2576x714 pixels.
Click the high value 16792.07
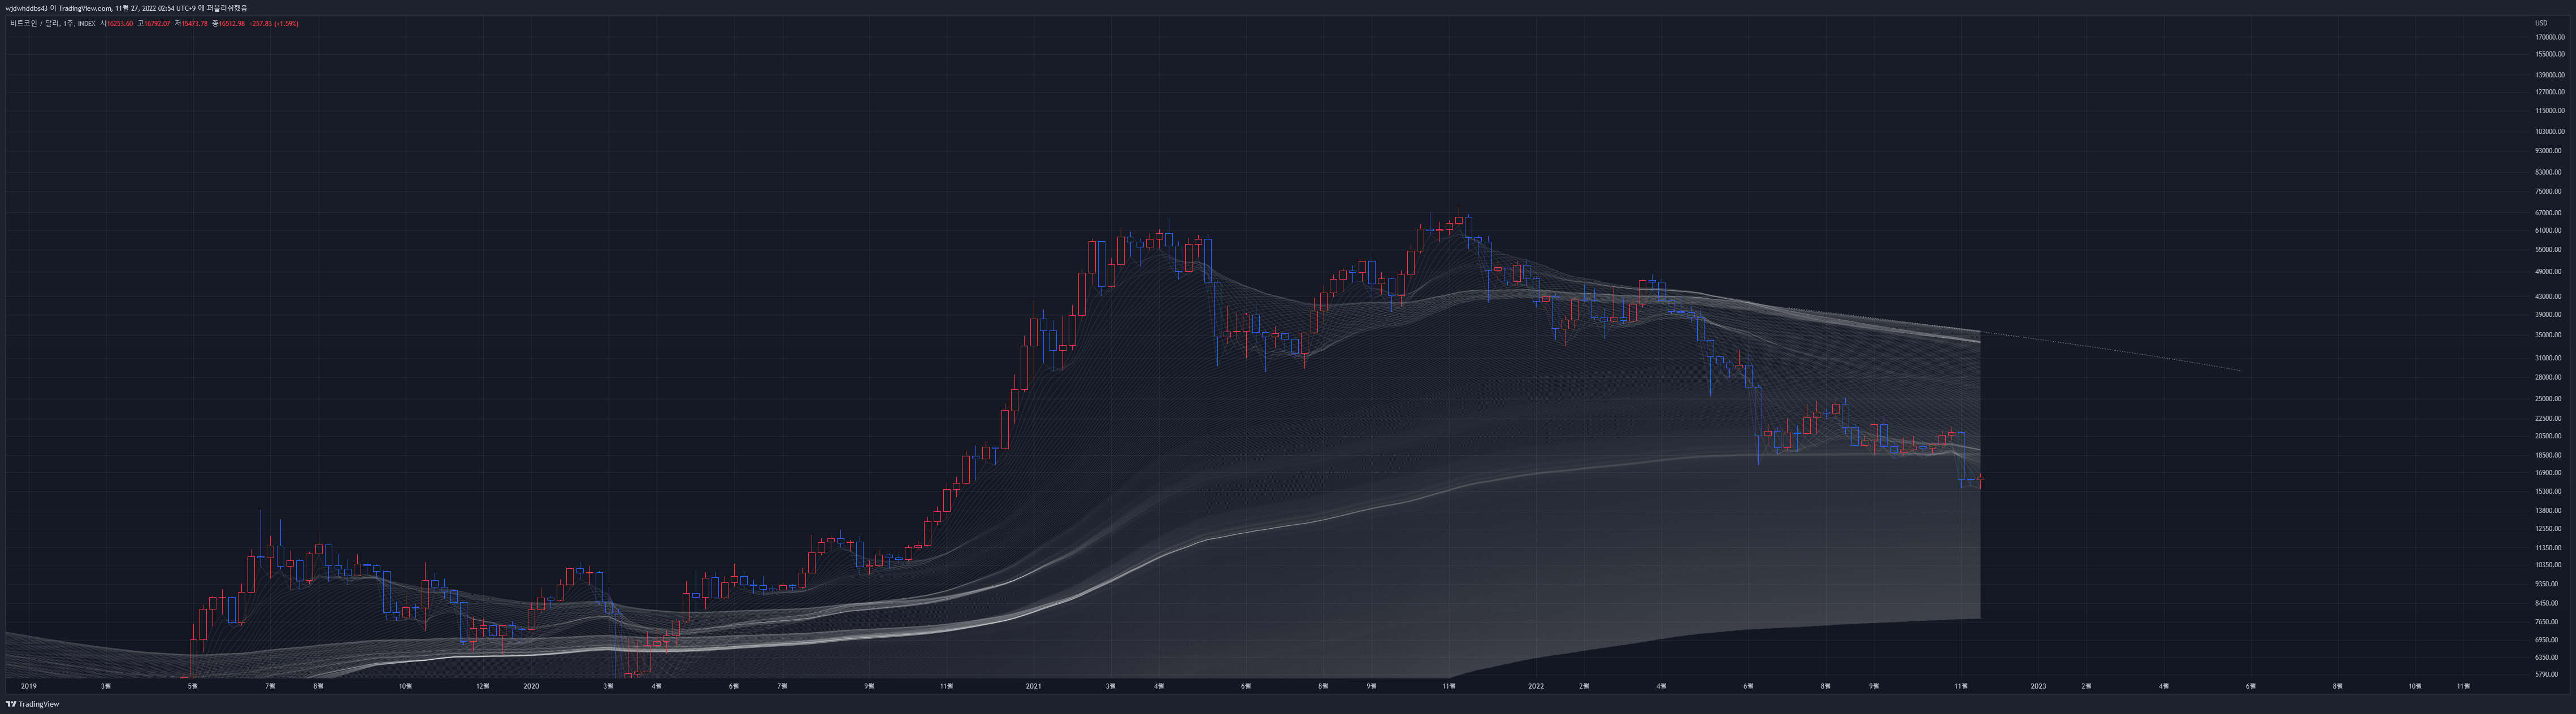(157, 23)
